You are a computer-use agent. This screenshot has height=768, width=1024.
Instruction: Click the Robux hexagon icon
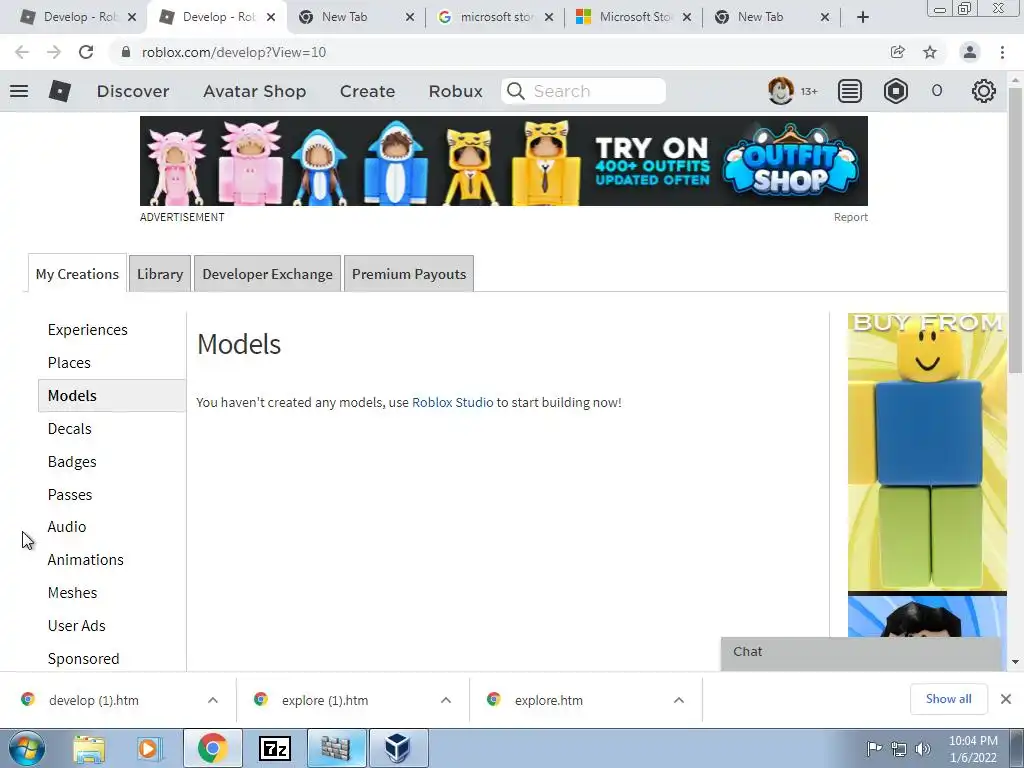tap(895, 91)
